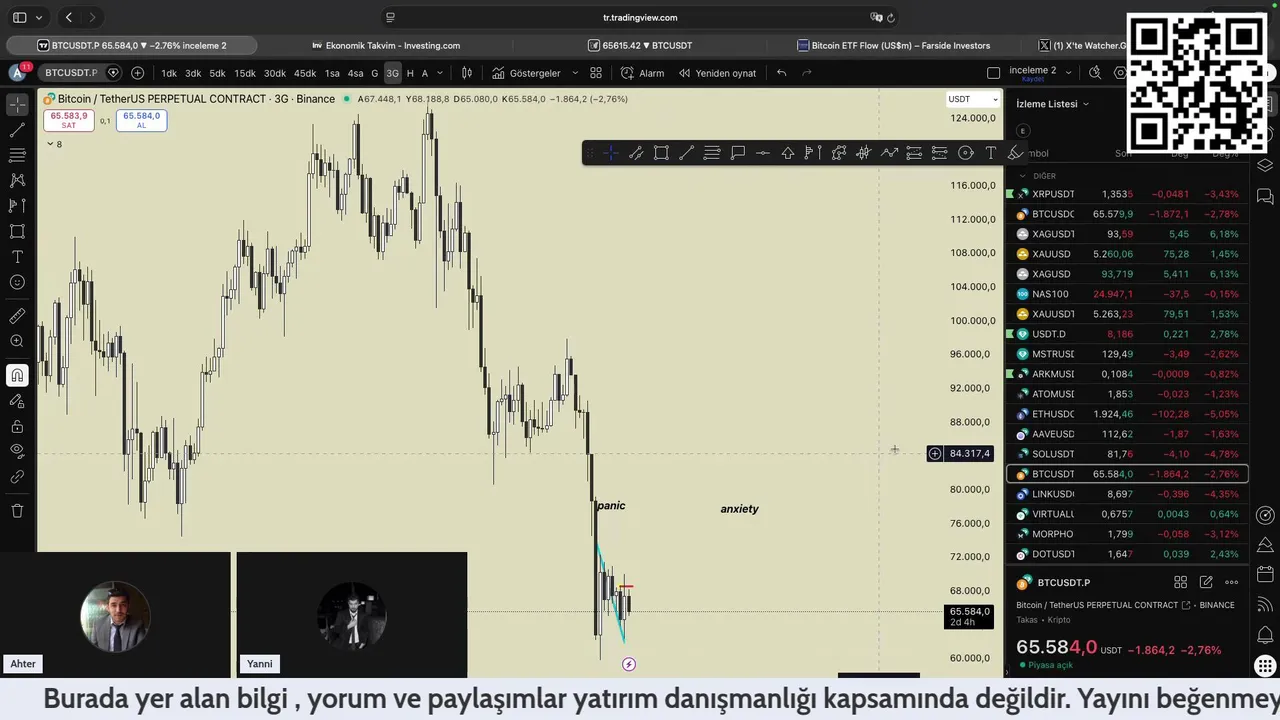This screenshot has height=720, width=1280.
Task: Open user profile avatar with notifications badge
Action: click(x=18, y=73)
